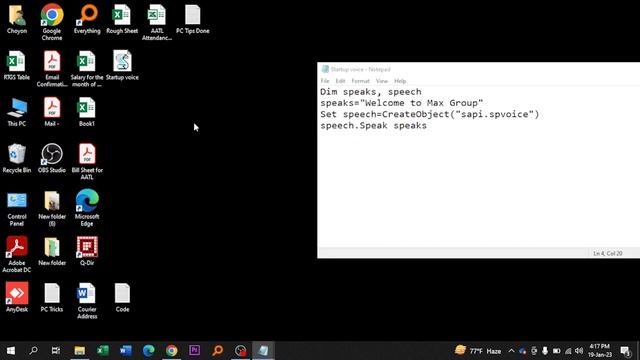The image size is (640, 360).
Task: Open Google Chrome from taskbar
Action: (172, 351)
